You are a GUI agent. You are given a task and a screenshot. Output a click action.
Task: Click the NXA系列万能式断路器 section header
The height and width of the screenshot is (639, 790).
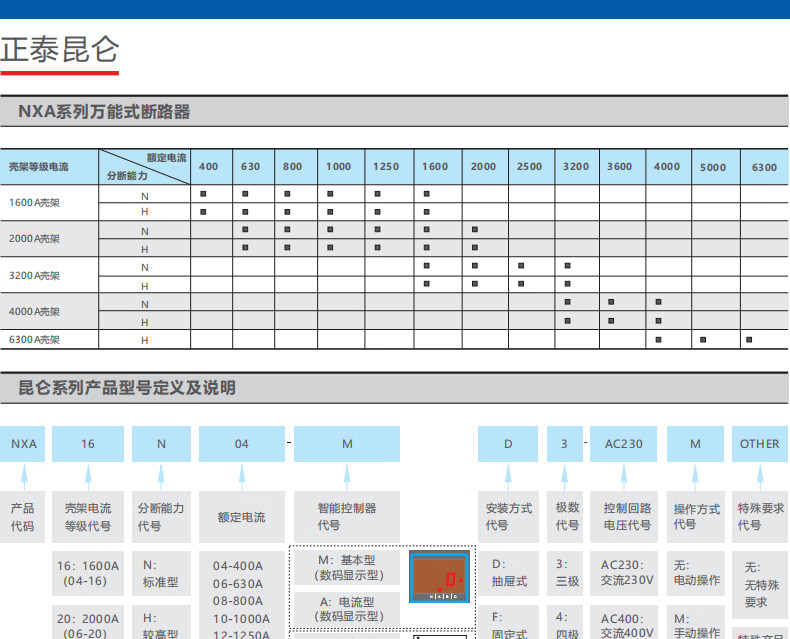pyautogui.click(x=104, y=112)
